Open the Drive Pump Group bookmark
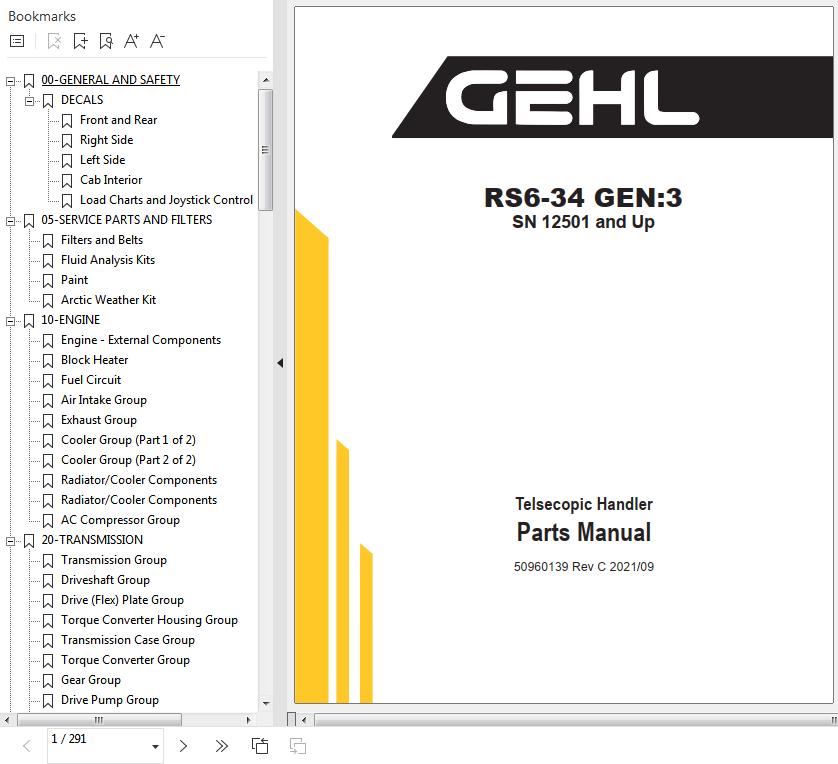This screenshot has width=838, height=764. point(110,700)
